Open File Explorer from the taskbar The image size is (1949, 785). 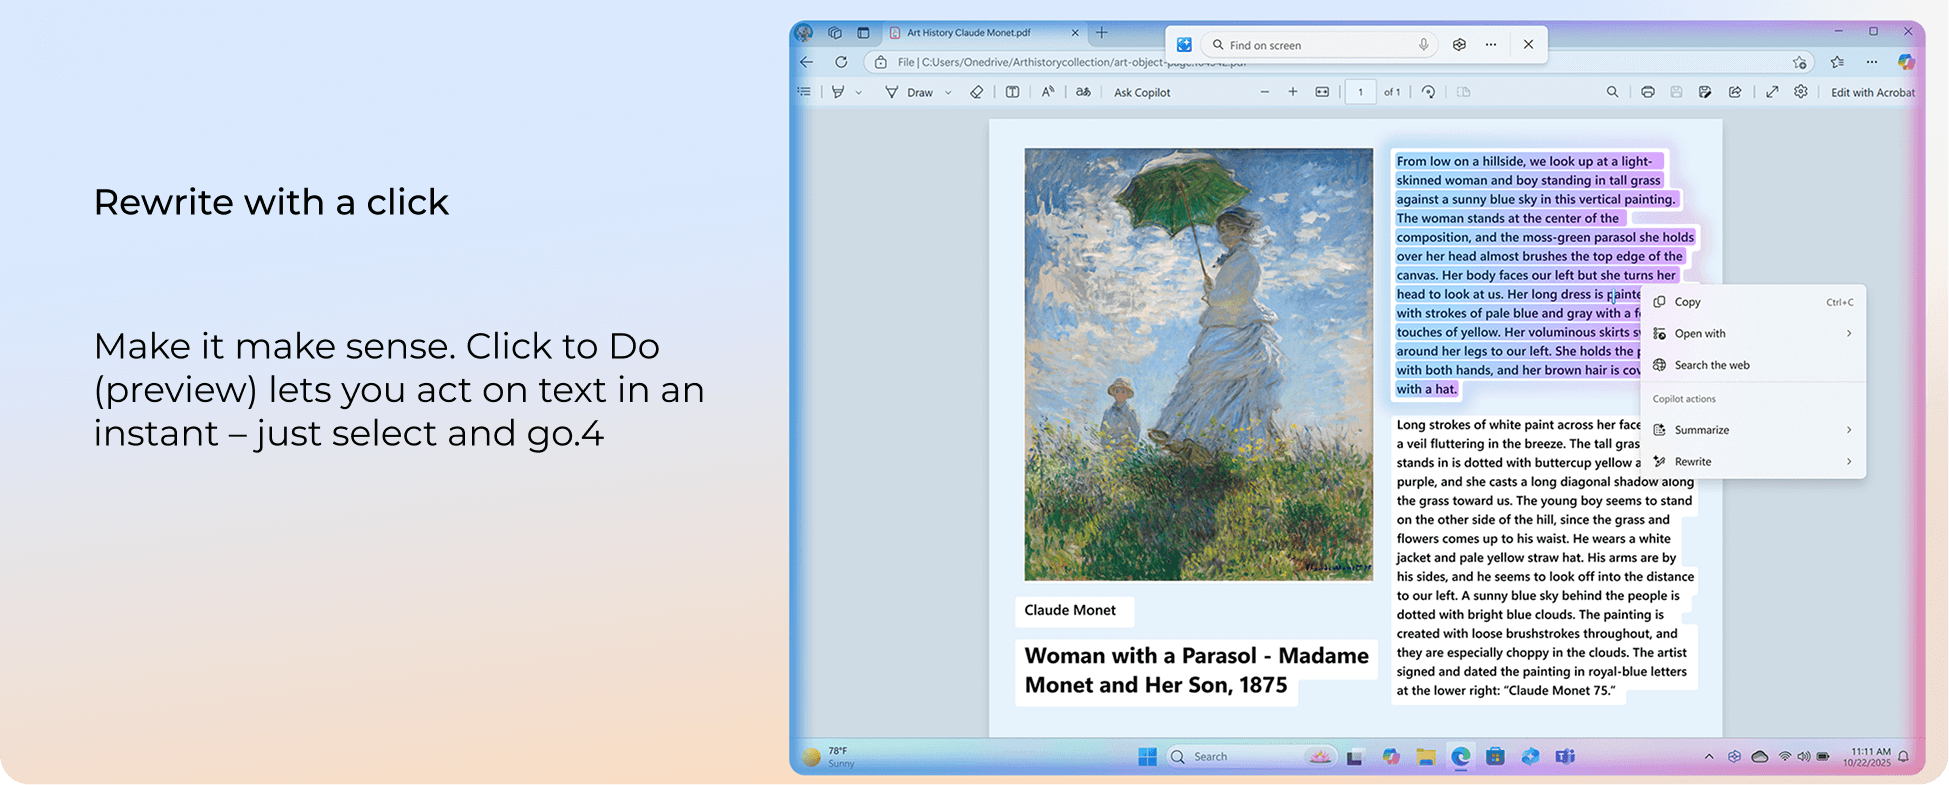click(1426, 757)
